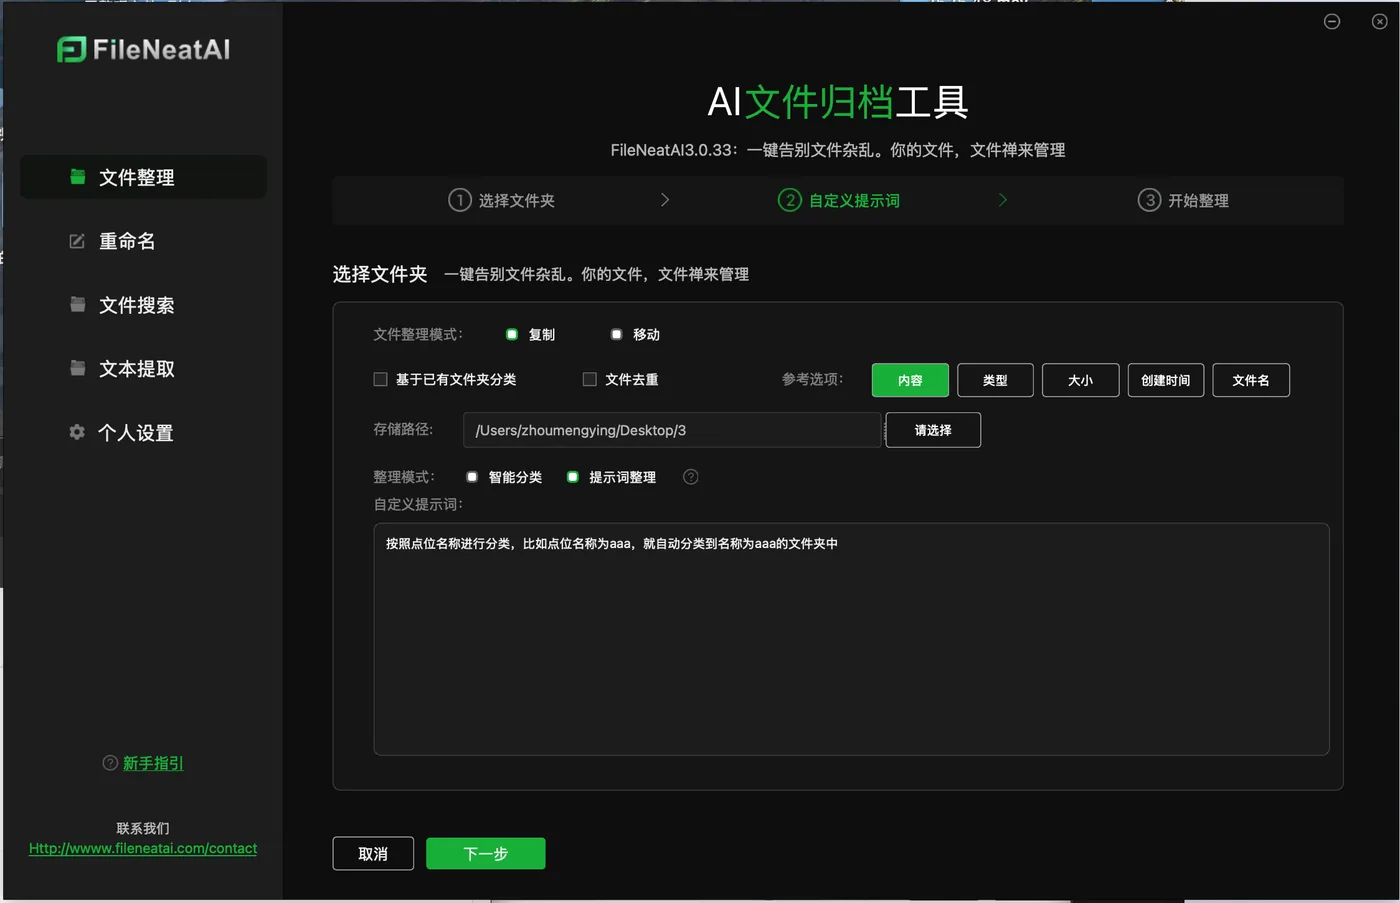Screen dimensions: 1400x903
Task: Open the 新手指引 link
Action: (x=153, y=763)
